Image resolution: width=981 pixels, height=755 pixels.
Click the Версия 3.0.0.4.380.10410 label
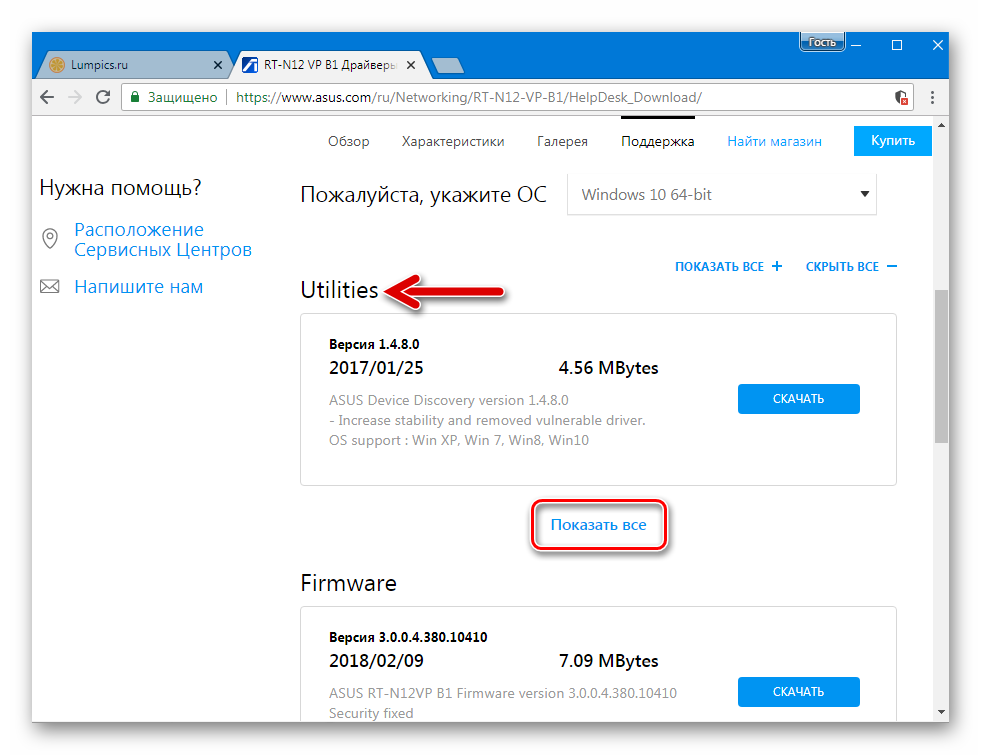tap(408, 637)
